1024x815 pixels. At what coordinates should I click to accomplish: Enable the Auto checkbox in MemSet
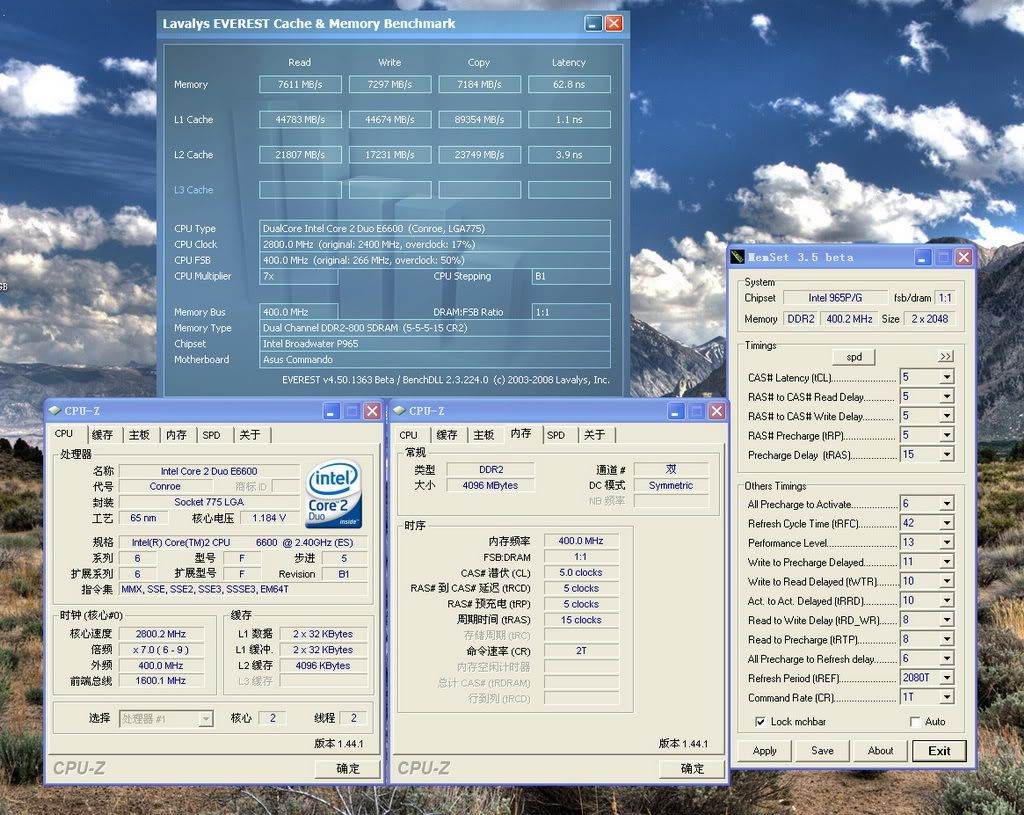tap(915, 721)
